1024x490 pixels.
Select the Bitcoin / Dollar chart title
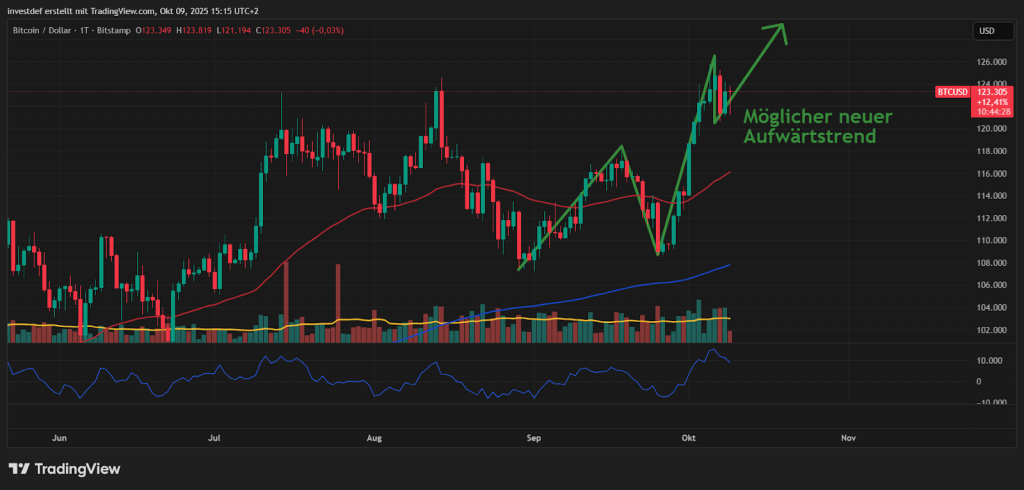[50, 30]
